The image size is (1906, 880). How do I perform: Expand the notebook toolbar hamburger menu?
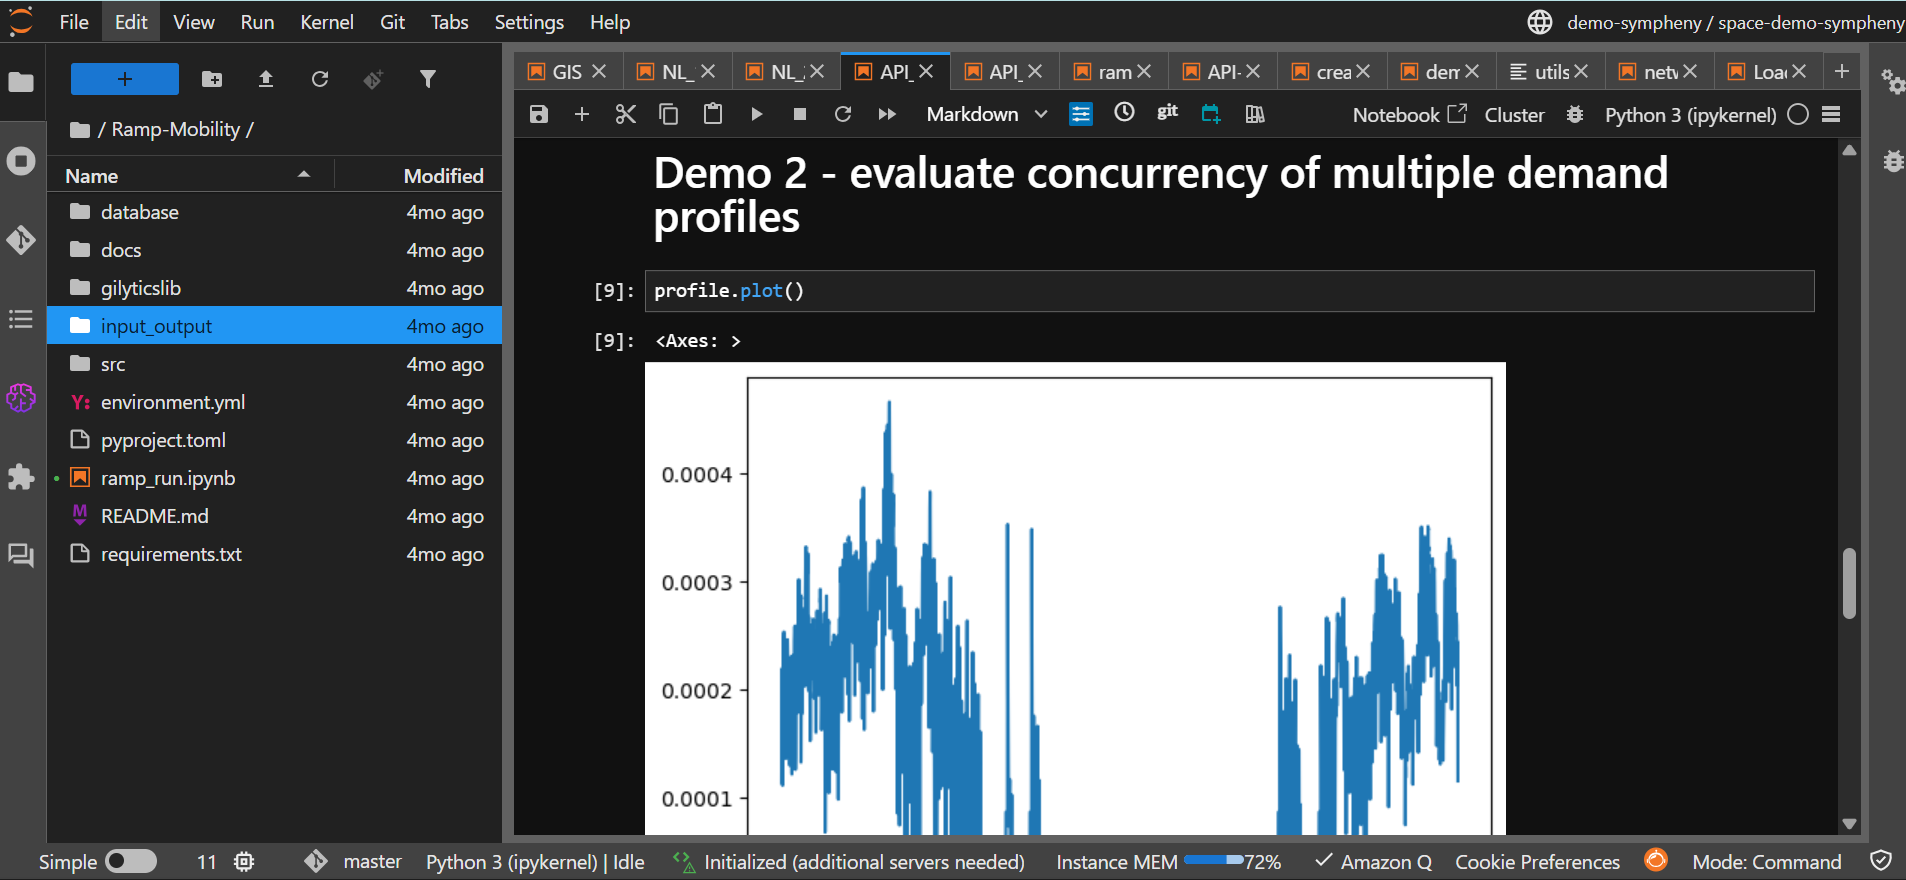tap(1831, 114)
